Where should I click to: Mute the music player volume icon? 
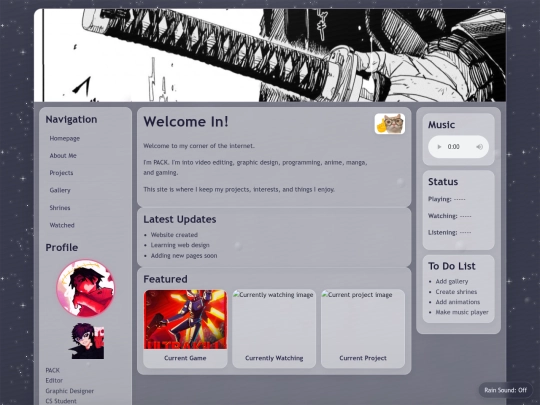(479, 147)
